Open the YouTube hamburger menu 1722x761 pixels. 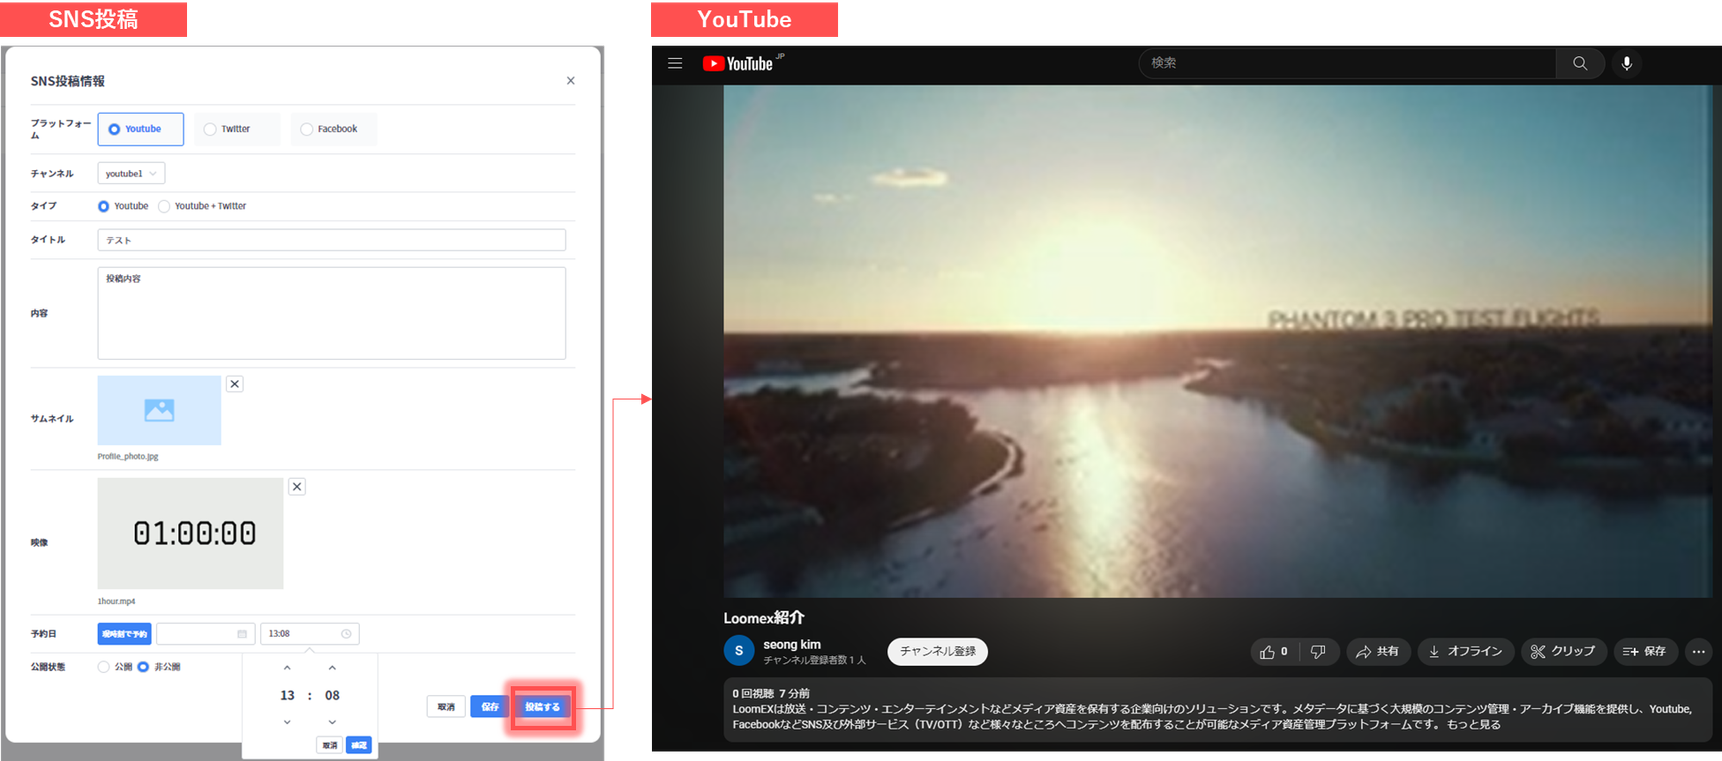(675, 63)
